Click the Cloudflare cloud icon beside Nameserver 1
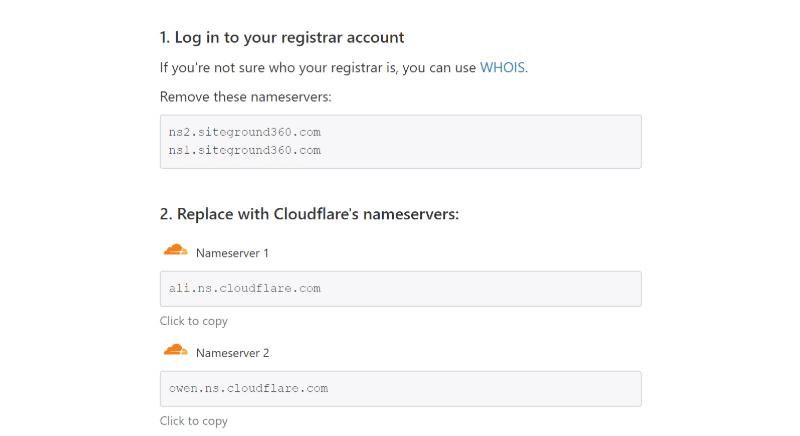The width and height of the screenshot is (800, 436). pos(175,251)
